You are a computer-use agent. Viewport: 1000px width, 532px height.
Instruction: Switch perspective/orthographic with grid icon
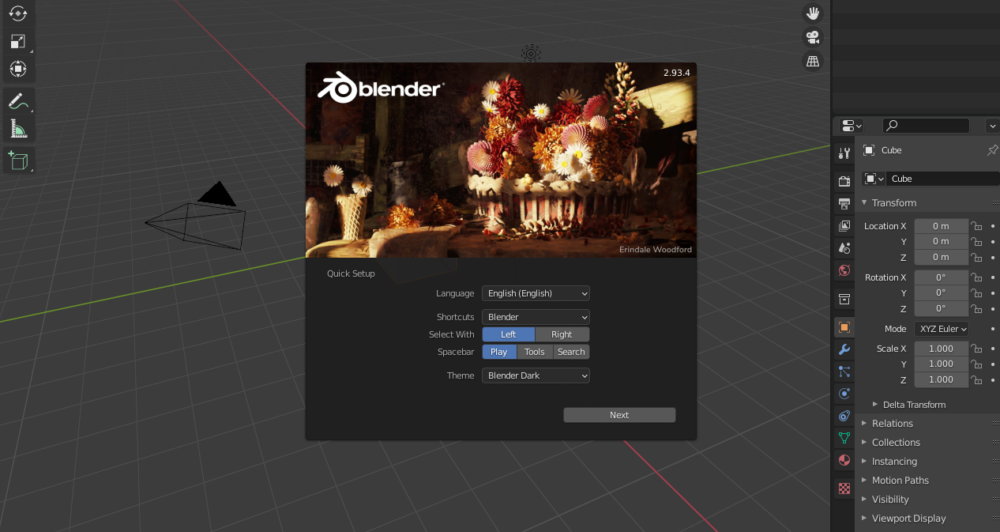coord(812,62)
